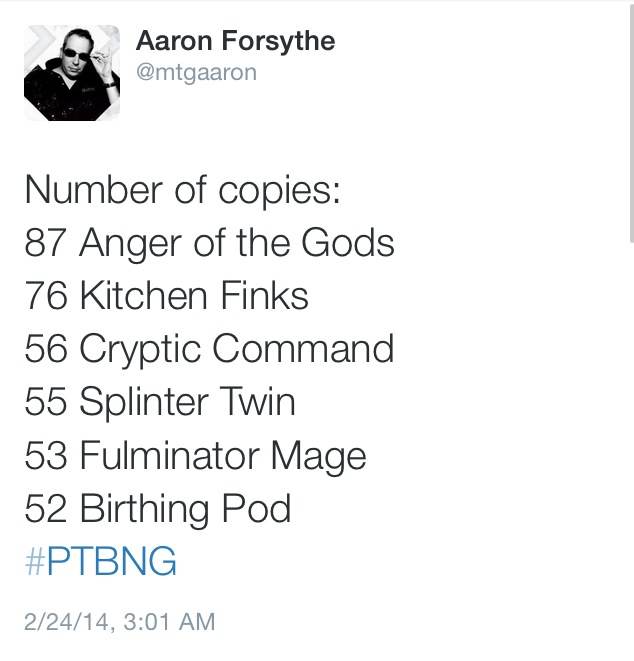Click the 'Anger of the Gods' card name
634x661 pixels.
pyautogui.click(x=236, y=243)
